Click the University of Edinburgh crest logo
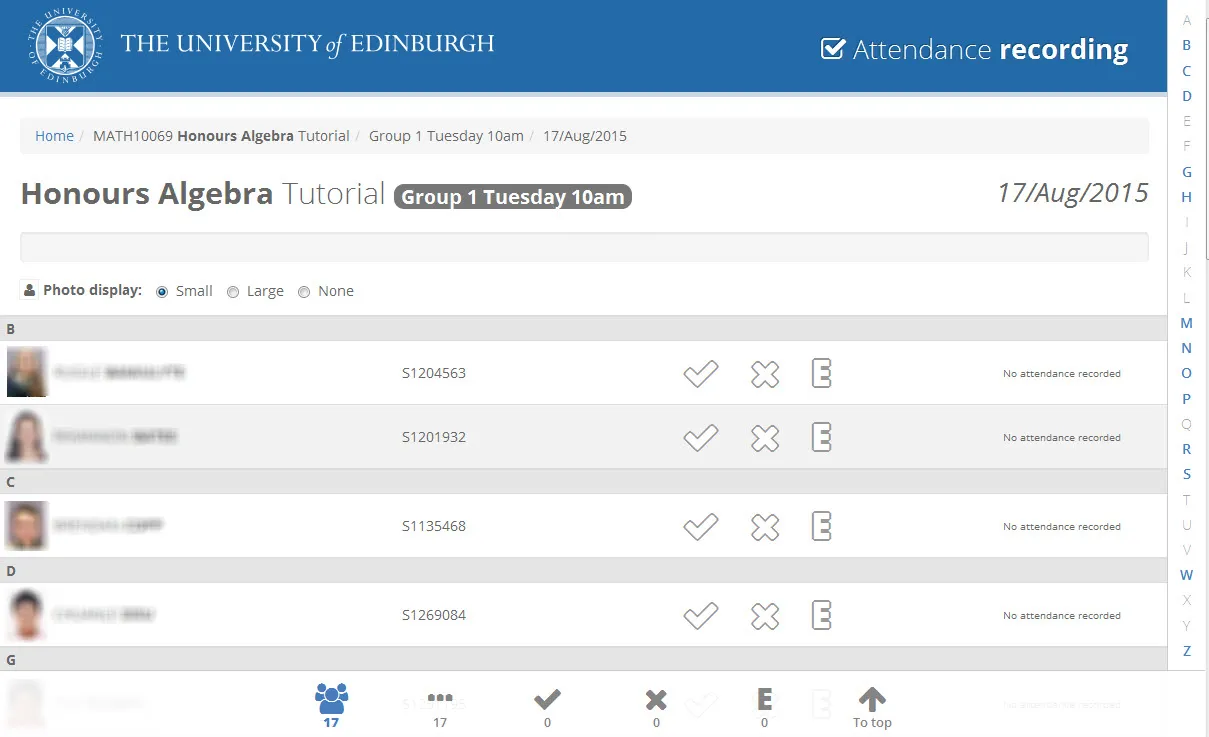Viewport: 1209px width, 737px height. click(x=62, y=45)
